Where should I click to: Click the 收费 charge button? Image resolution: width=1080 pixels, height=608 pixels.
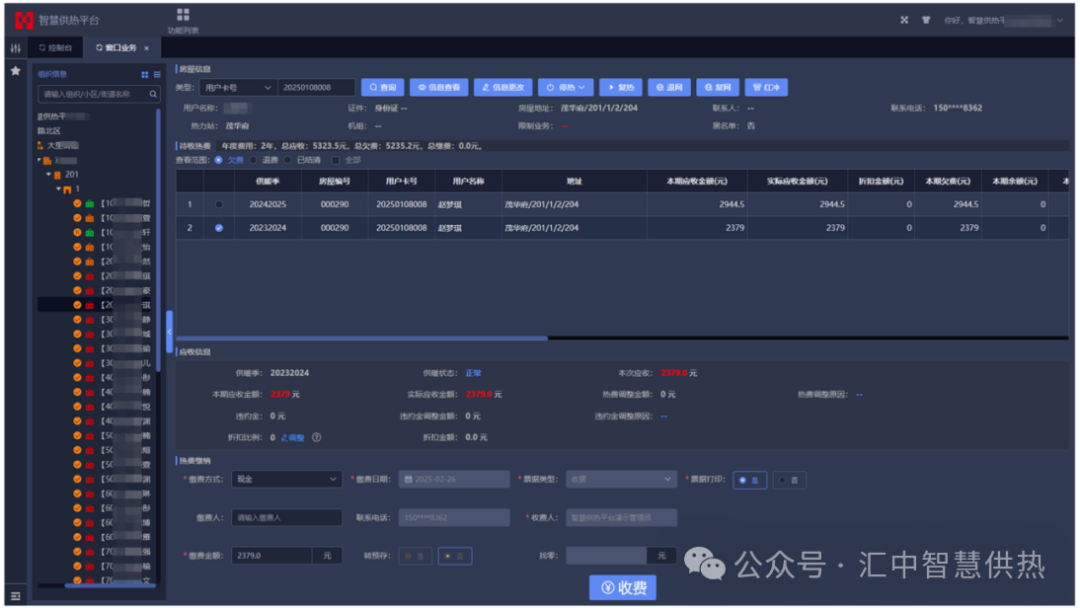[x=623, y=587]
